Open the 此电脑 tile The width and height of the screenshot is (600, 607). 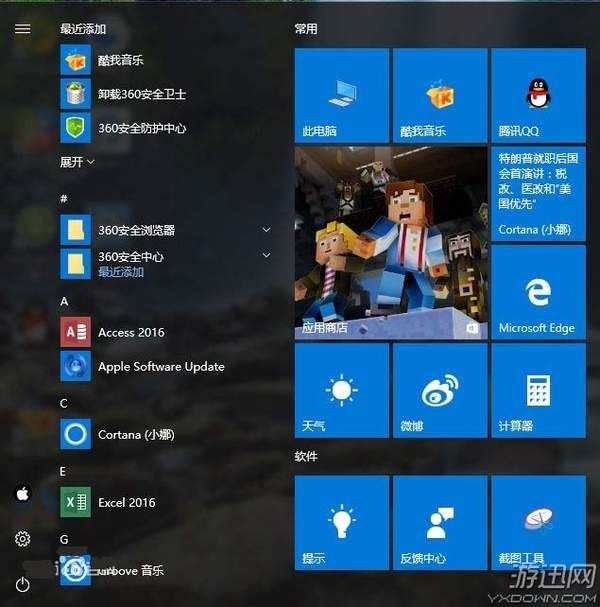click(342, 95)
